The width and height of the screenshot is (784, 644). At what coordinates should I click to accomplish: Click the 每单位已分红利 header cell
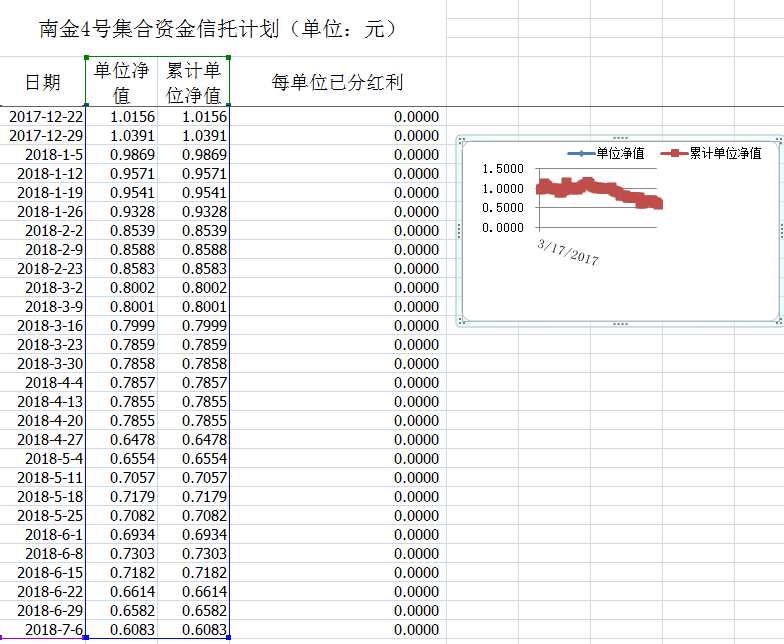click(337, 82)
